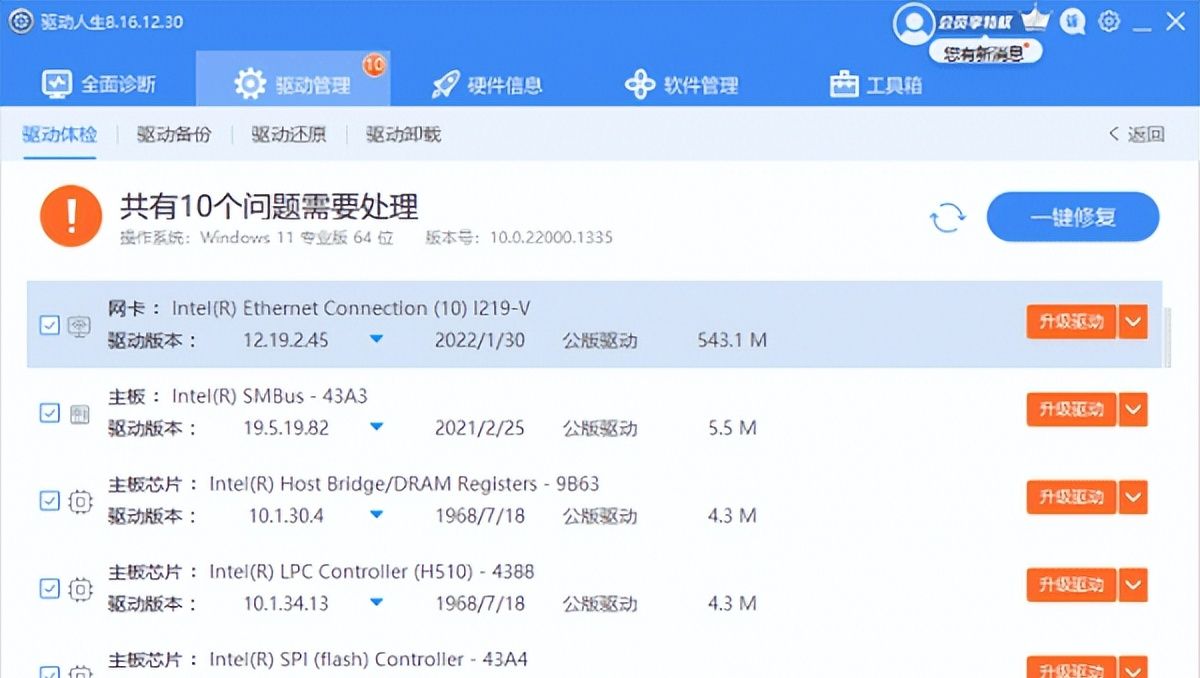Open version dropdown for driver 12.19.2.45
Screen dimensions: 1200x678
click(376, 340)
